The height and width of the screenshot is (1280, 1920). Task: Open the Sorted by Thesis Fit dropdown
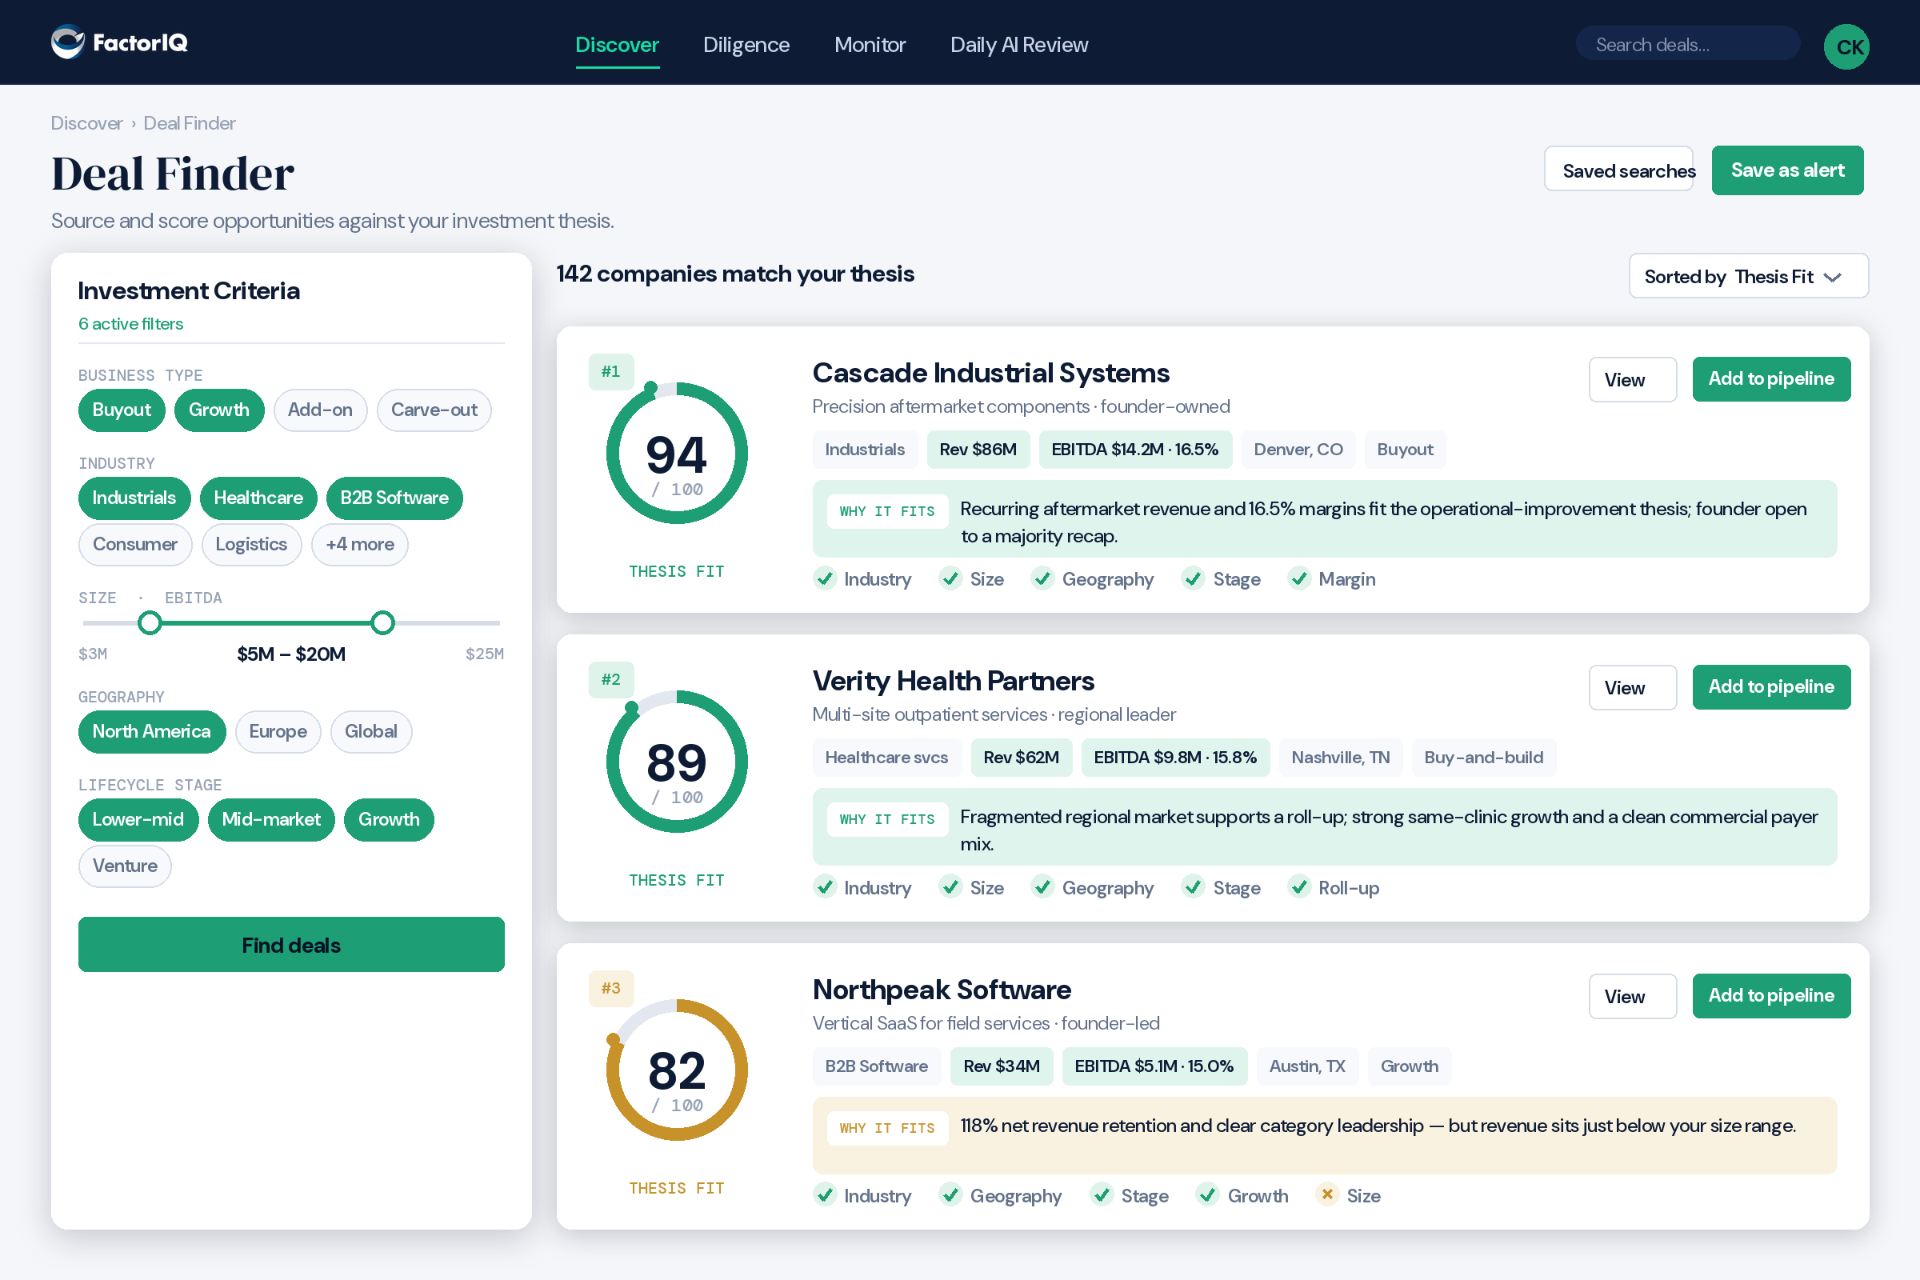click(1748, 276)
